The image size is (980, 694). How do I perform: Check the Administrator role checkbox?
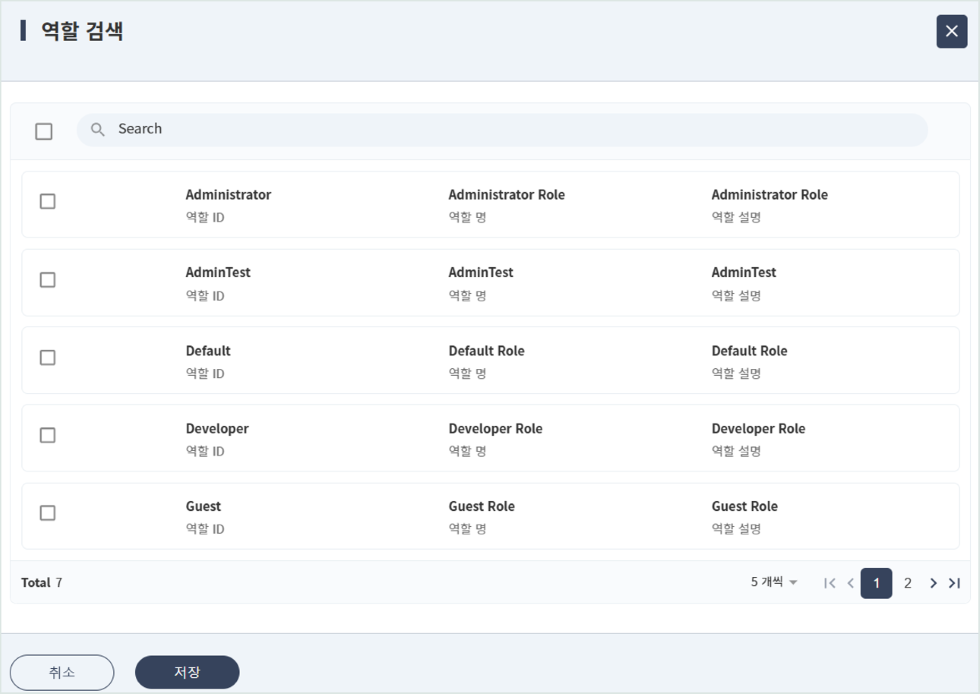[x=48, y=201]
